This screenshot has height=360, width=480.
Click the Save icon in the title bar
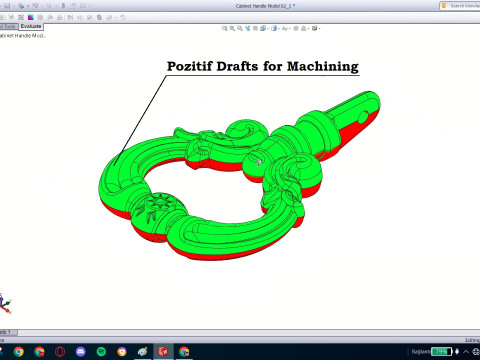(7, 6)
